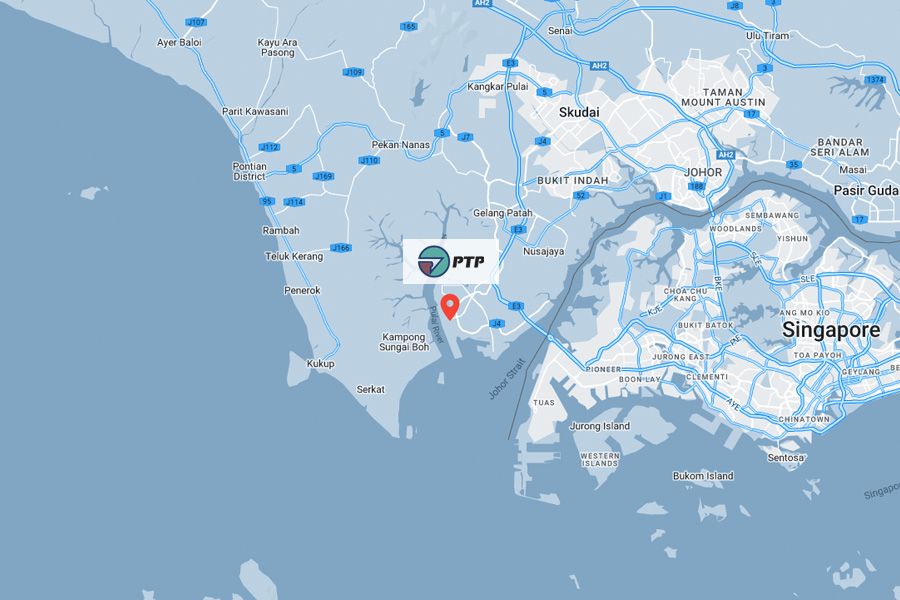This screenshot has height=600, width=900.
Task: Select the Pekan Nanas label
Action: tap(401, 145)
